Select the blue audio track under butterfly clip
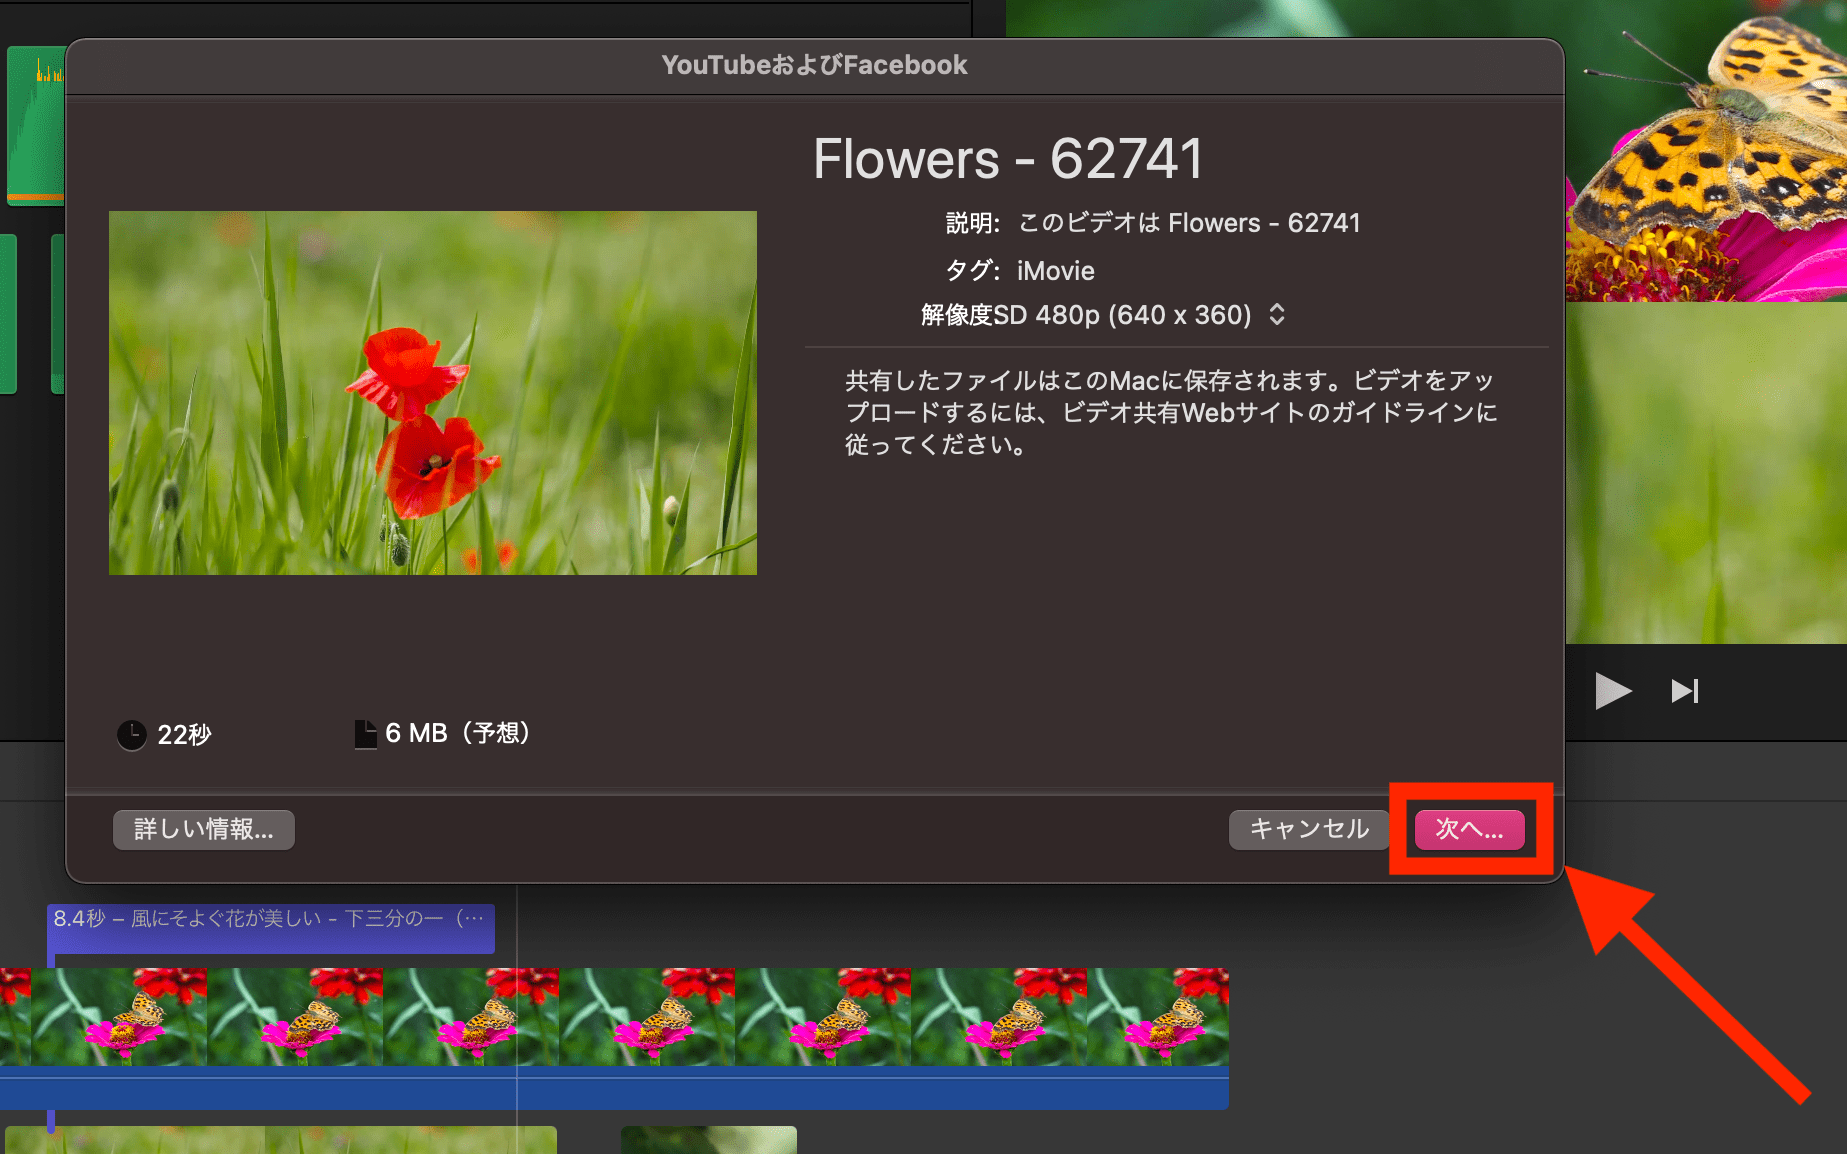The height and width of the screenshot is (1154, 1847). coord(614,1088)
